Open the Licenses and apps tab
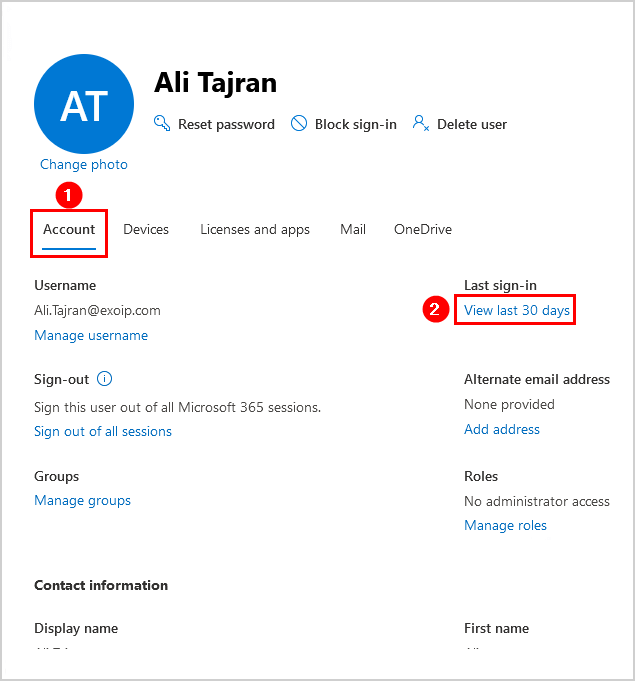Viewport: 635px width, 681px height. click(x=255, y=229)
